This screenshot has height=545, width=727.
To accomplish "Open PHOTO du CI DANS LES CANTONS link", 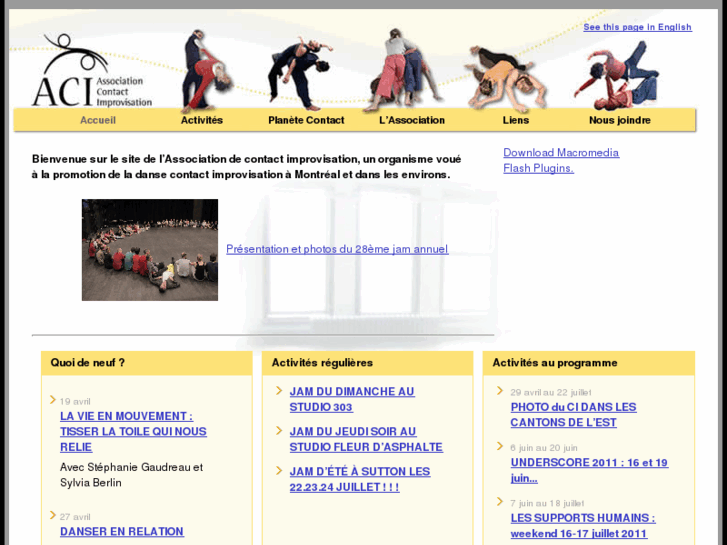I will [x=574, y=415].
